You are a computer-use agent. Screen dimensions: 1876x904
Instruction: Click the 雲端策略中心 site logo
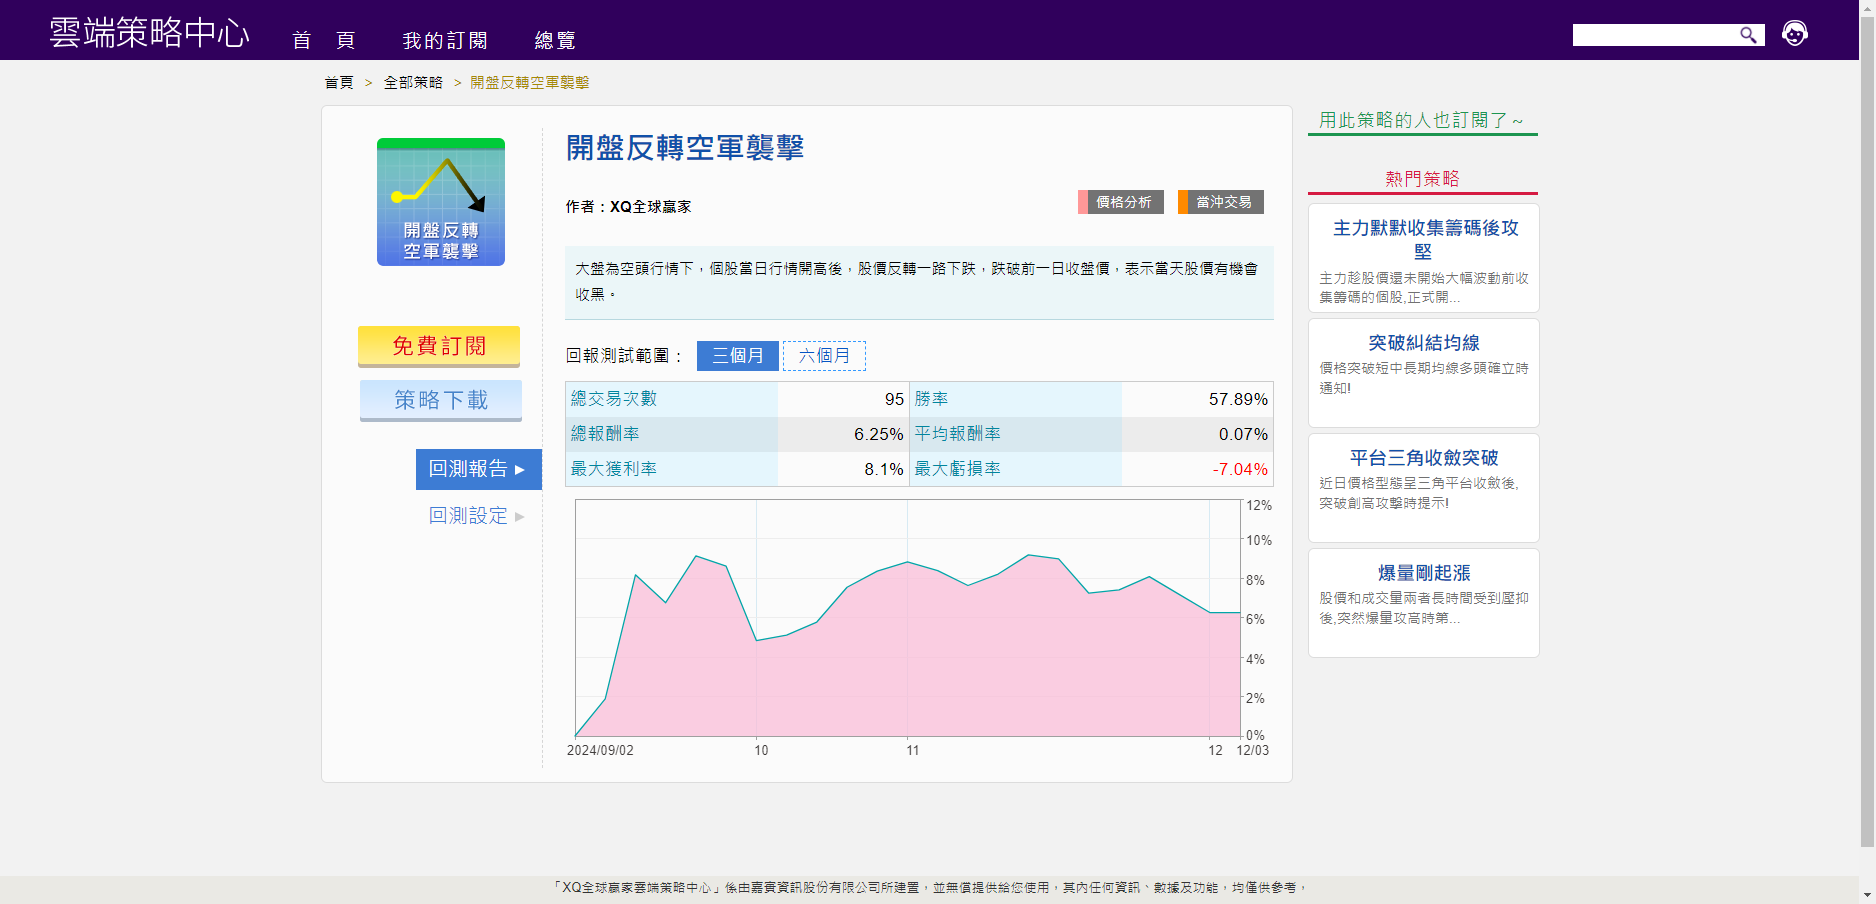(149, 33)
